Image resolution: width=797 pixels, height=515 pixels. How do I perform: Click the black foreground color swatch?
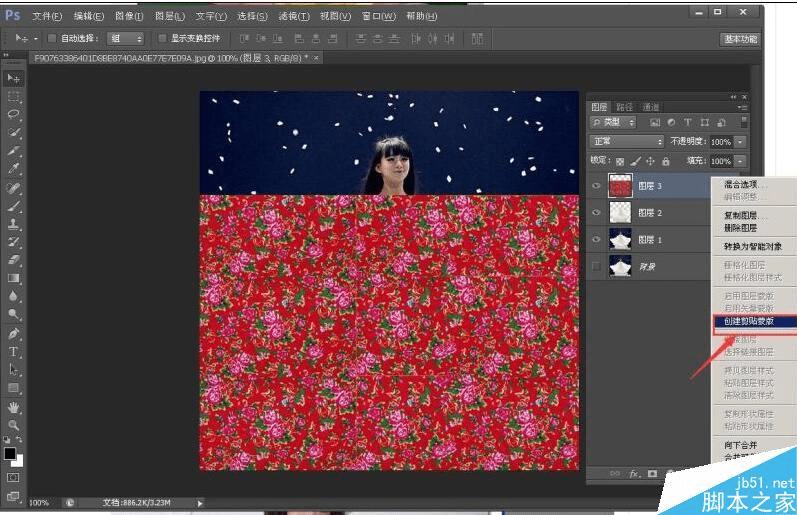click(x=10, y=453)
